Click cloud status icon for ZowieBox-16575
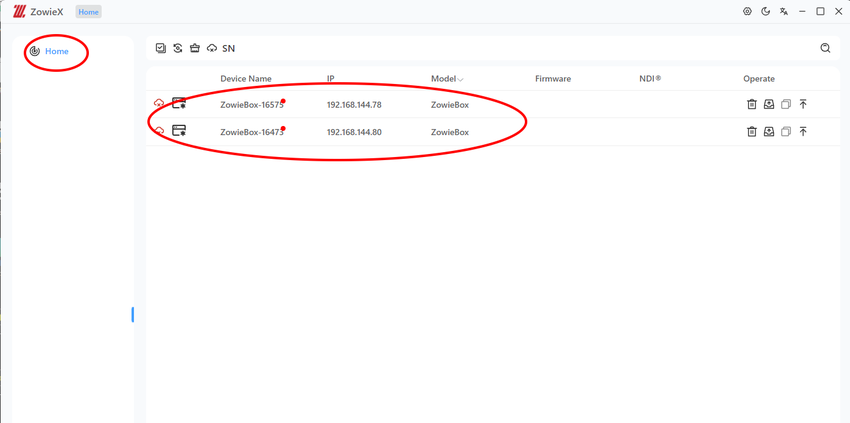 [x=159, y=102]
